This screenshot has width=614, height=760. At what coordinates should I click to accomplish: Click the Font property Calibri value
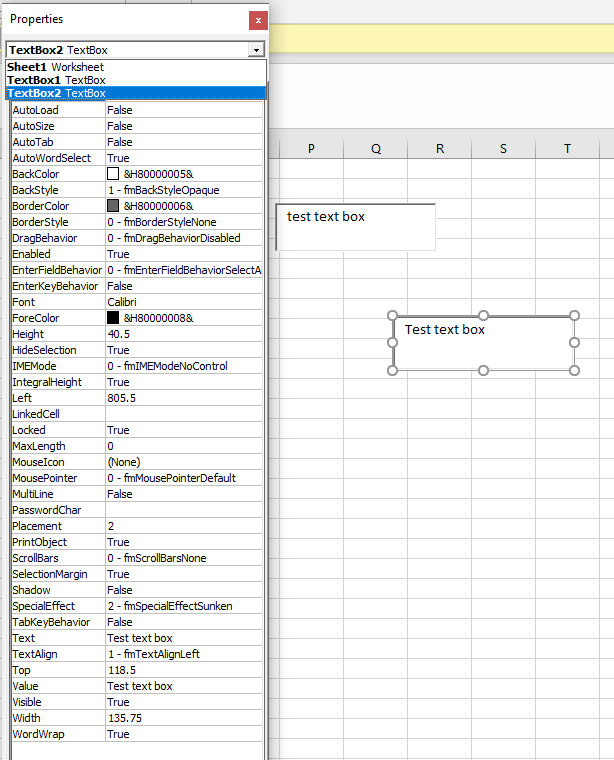(x=184, y=302)
